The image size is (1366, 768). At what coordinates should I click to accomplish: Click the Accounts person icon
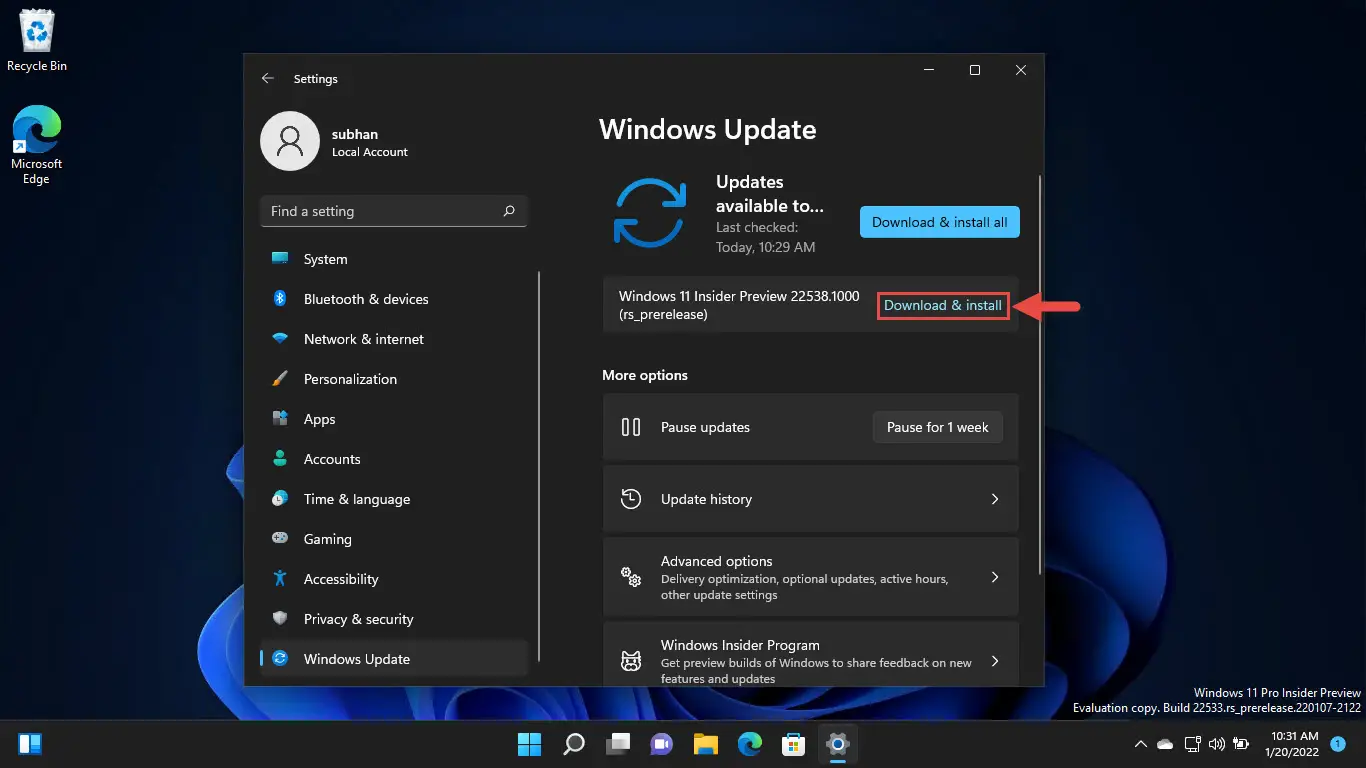(280, 459)
